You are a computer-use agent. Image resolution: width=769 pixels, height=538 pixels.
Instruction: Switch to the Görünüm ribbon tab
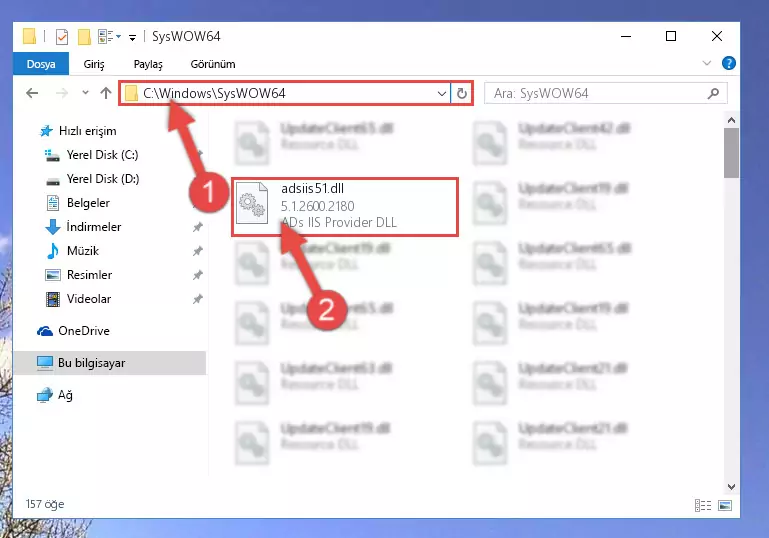click(213, 64)
